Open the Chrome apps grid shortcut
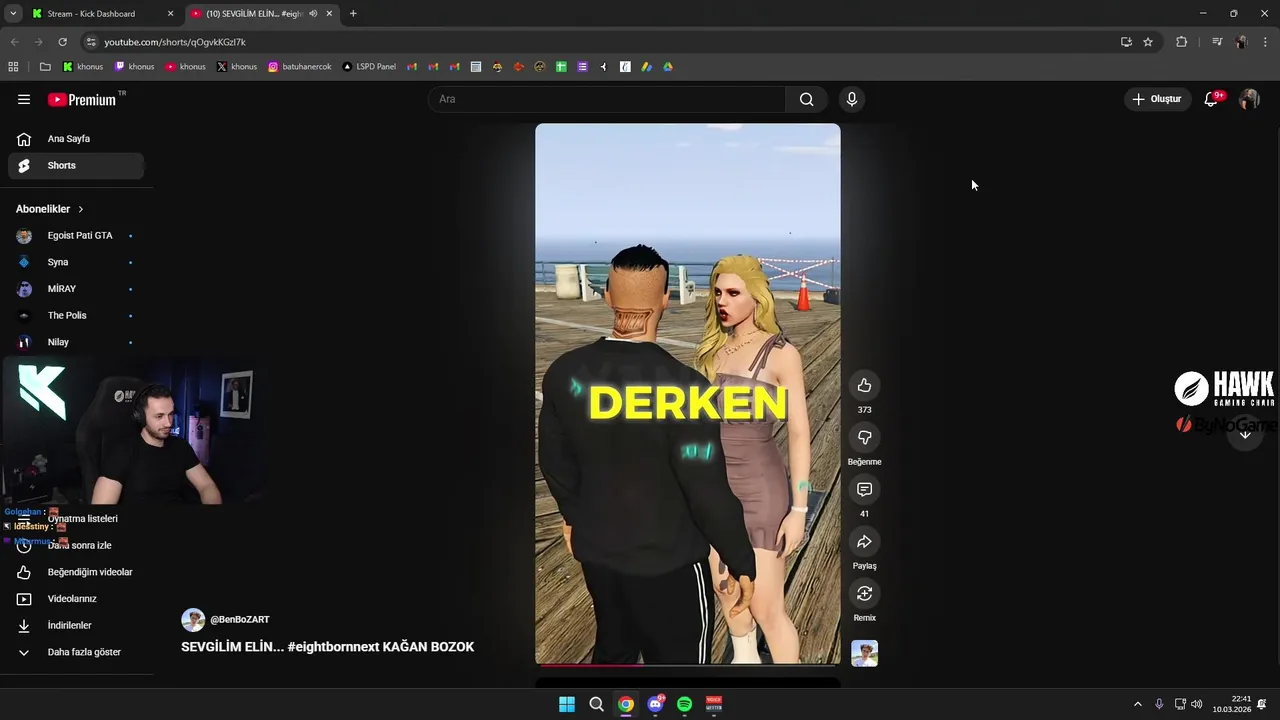The image size is (1280, 720). [x=13, y=67]
